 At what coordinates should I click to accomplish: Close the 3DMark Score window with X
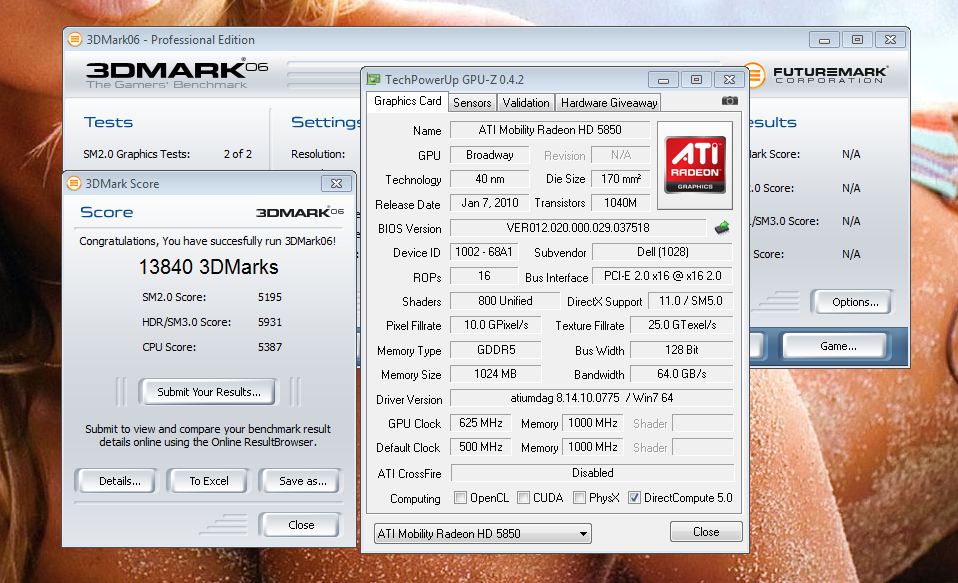336,183
